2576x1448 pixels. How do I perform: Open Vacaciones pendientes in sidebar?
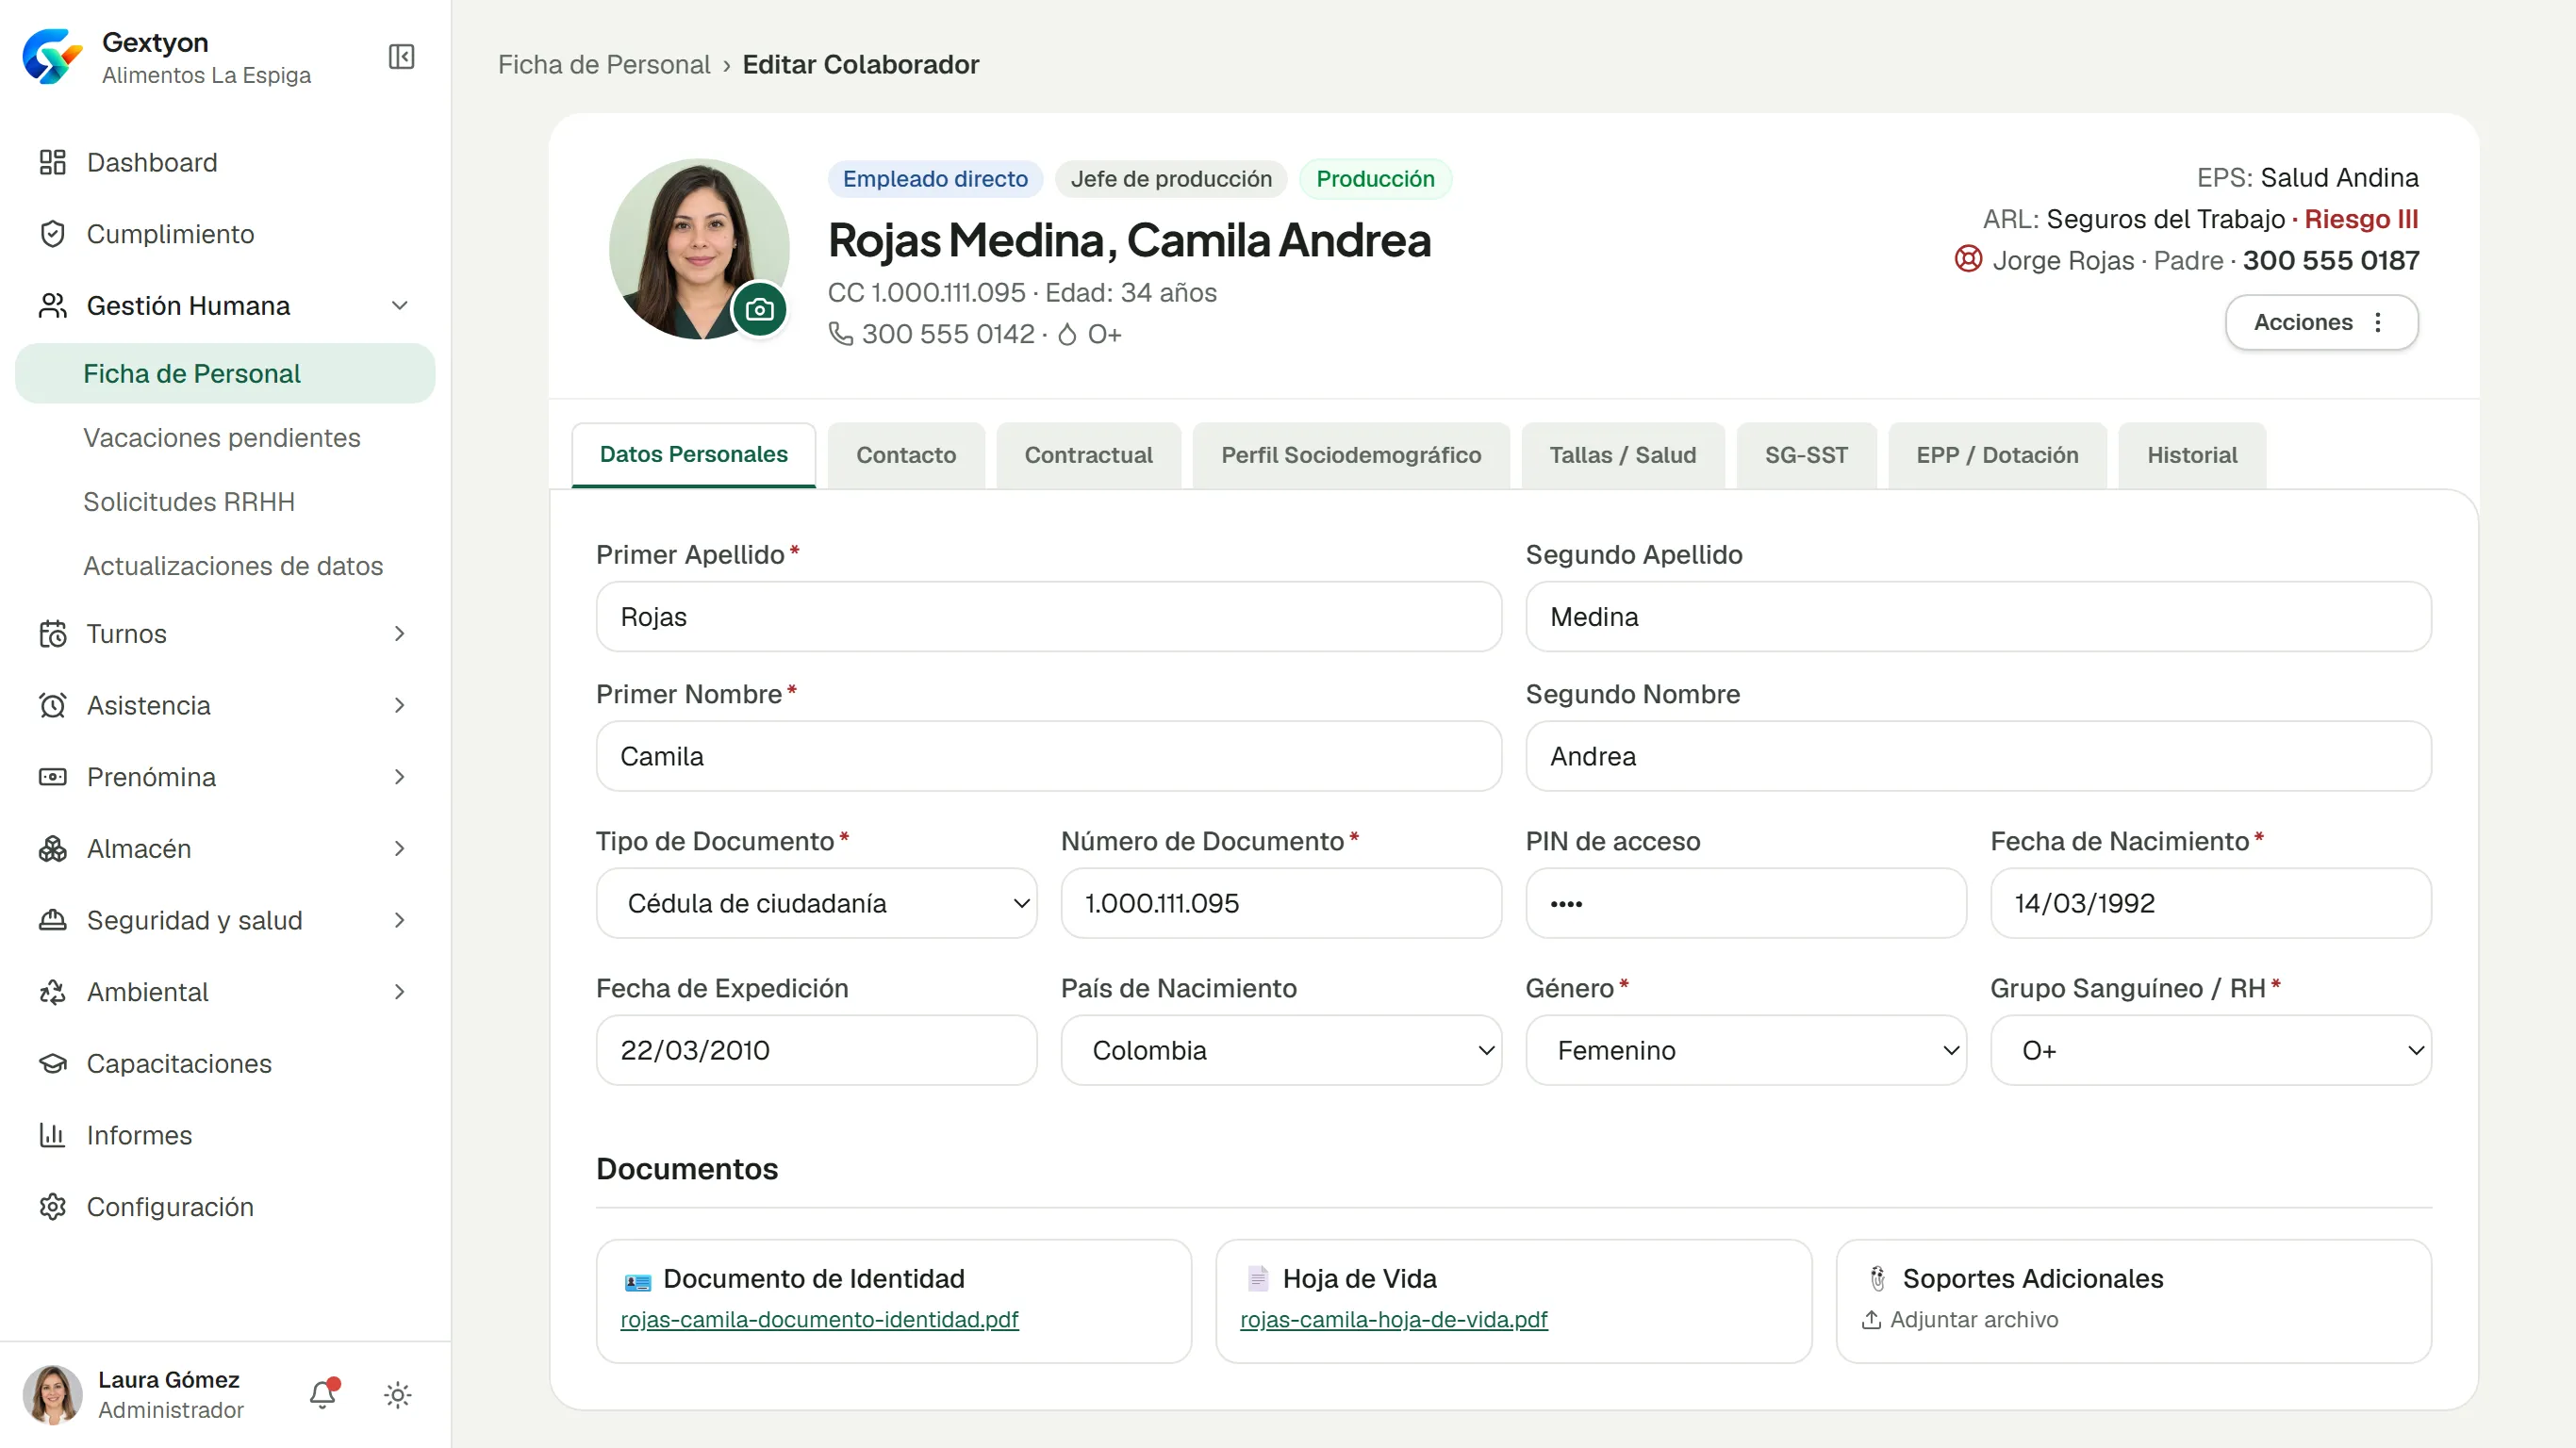click(222, 438)
